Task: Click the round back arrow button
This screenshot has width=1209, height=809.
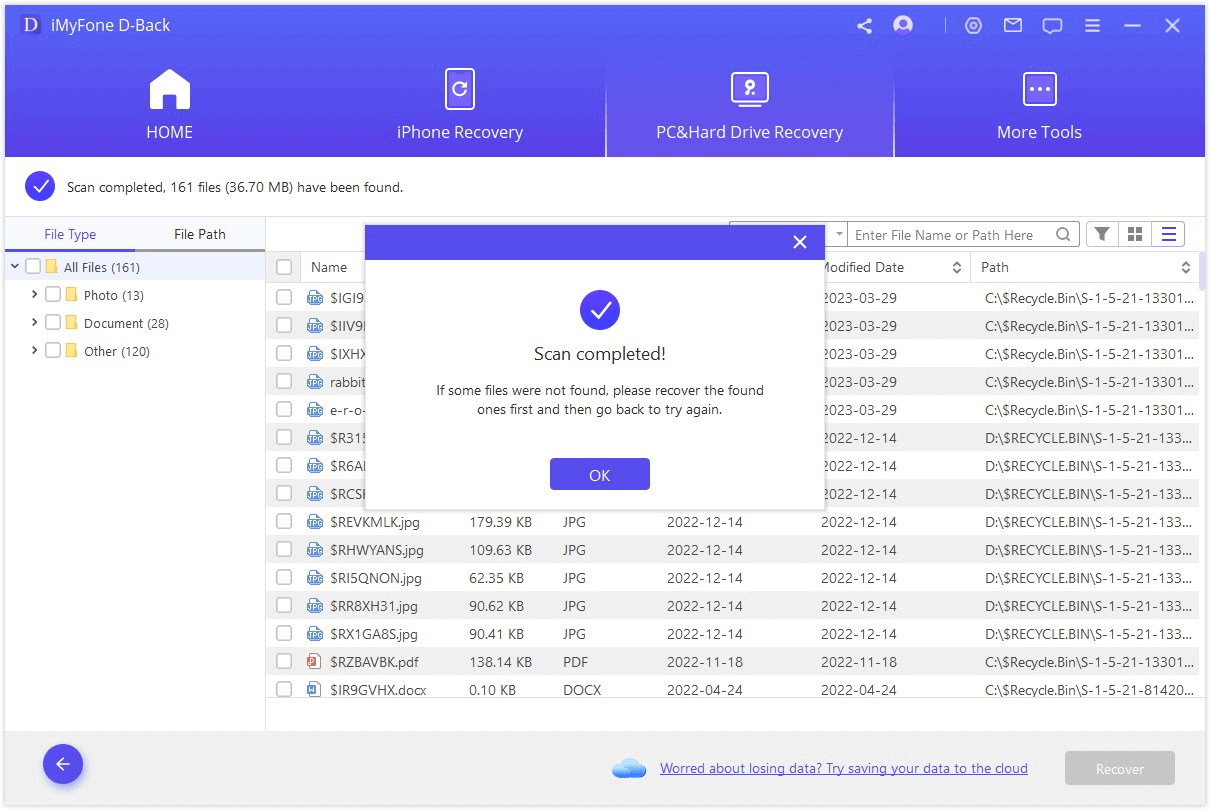Action: pos(63,765)
